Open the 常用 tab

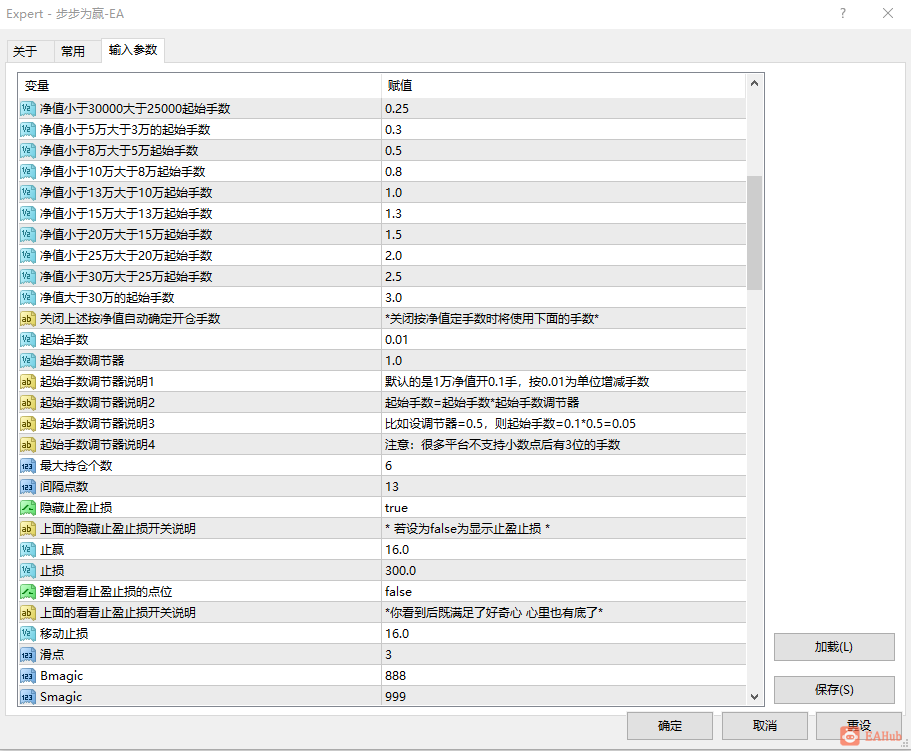click(73, 52)
